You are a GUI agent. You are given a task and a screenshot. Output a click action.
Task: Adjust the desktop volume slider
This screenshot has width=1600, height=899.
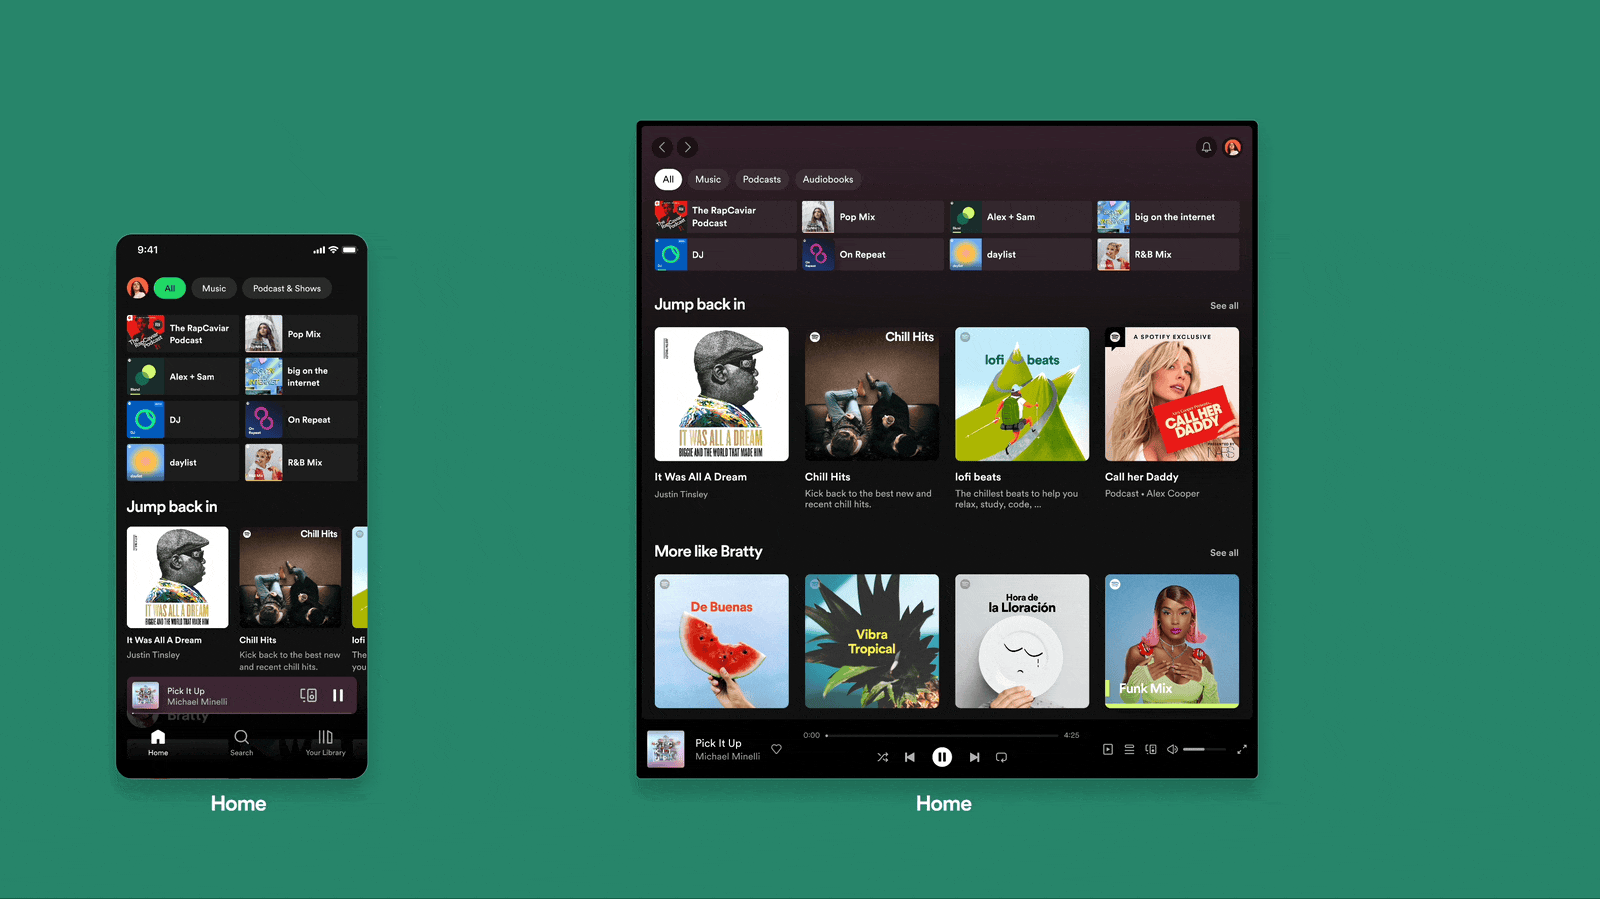click(1204, 749)
